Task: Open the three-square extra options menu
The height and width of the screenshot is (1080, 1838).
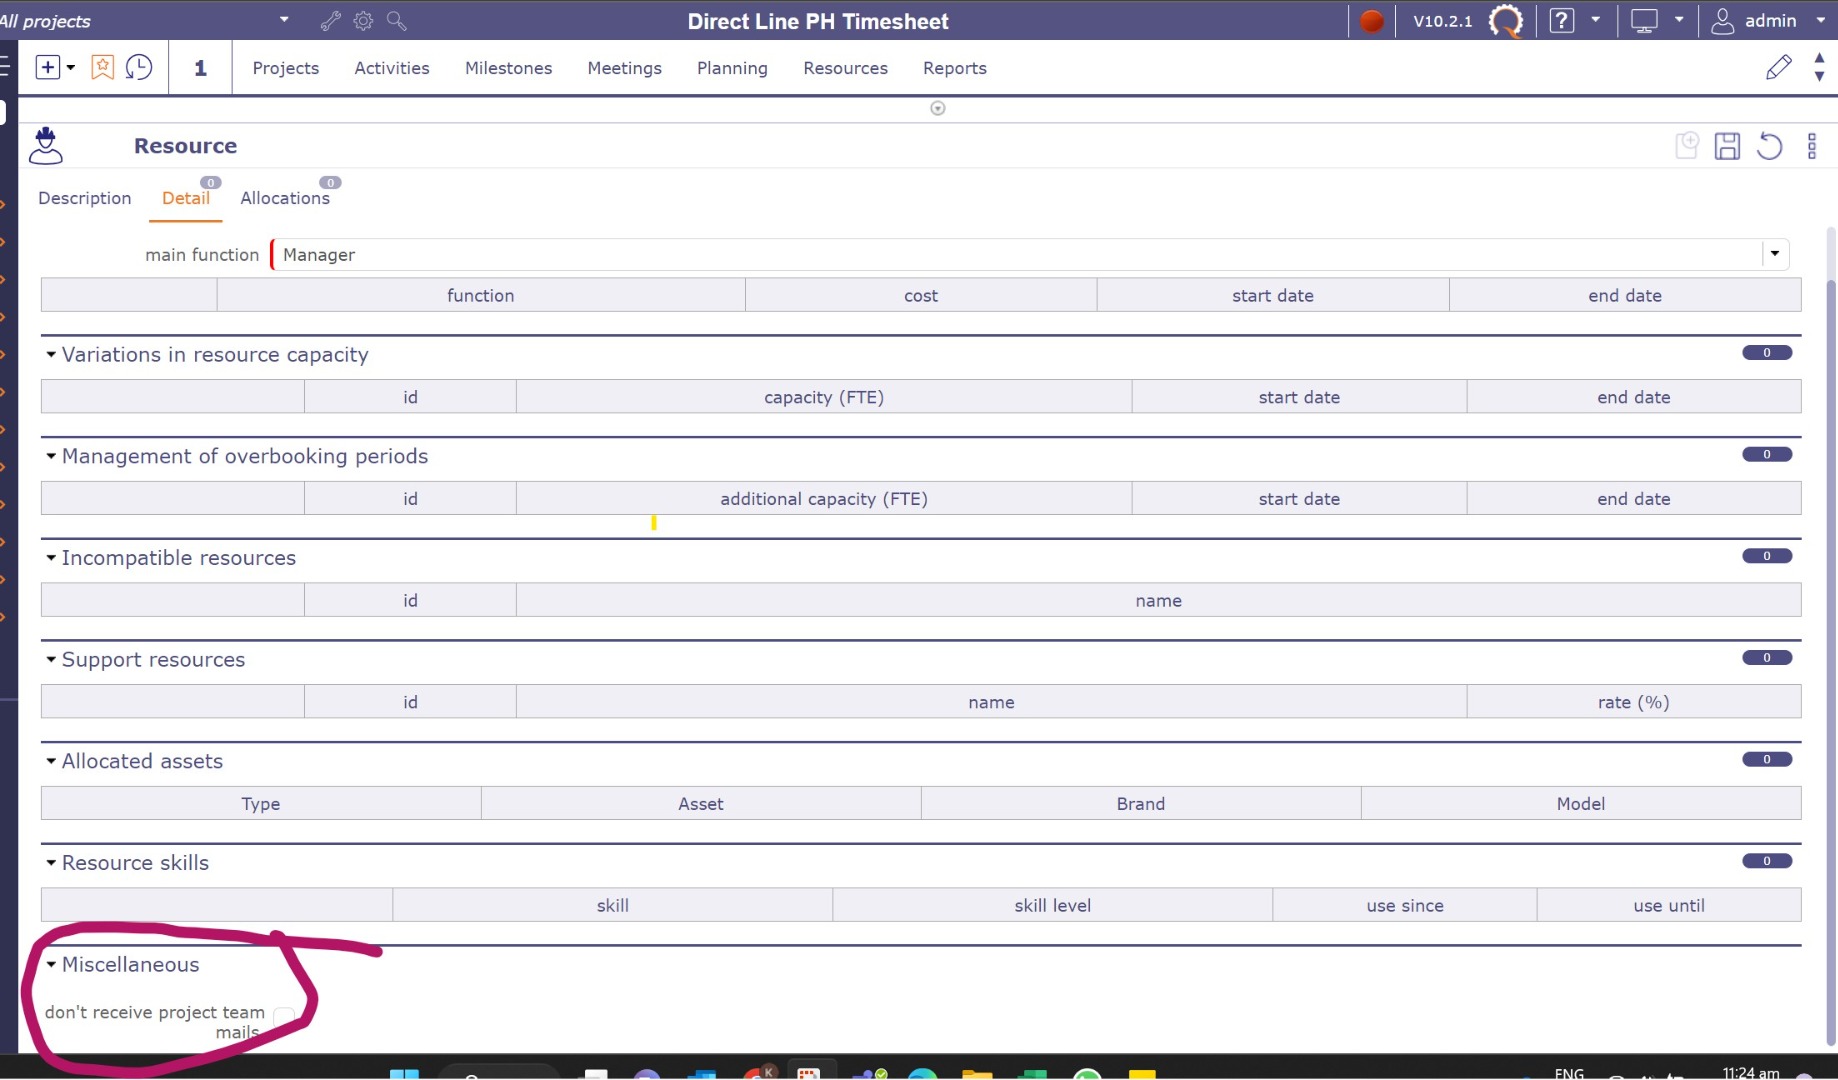Action: click(1811, 146)
